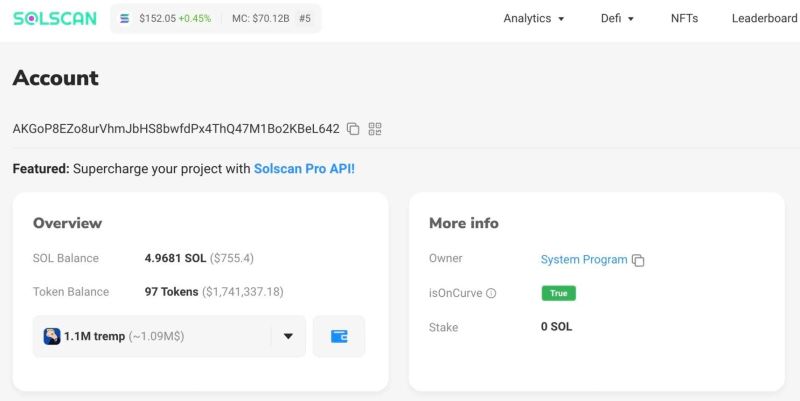The height and width of the screenshot is (401, 800).
Task: Click the green True badge
Action: tap(558, 293)
